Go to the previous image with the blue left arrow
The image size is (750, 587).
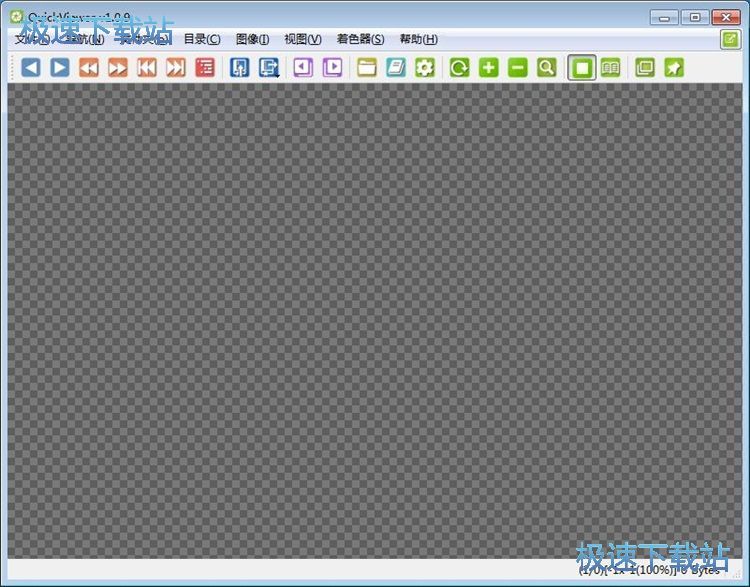[x=31, y=67]
